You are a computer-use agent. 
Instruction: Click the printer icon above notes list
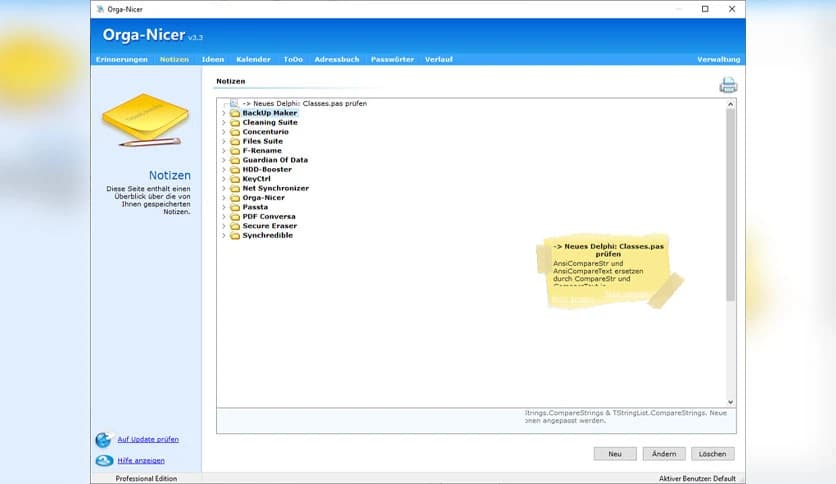pos(728,86)
